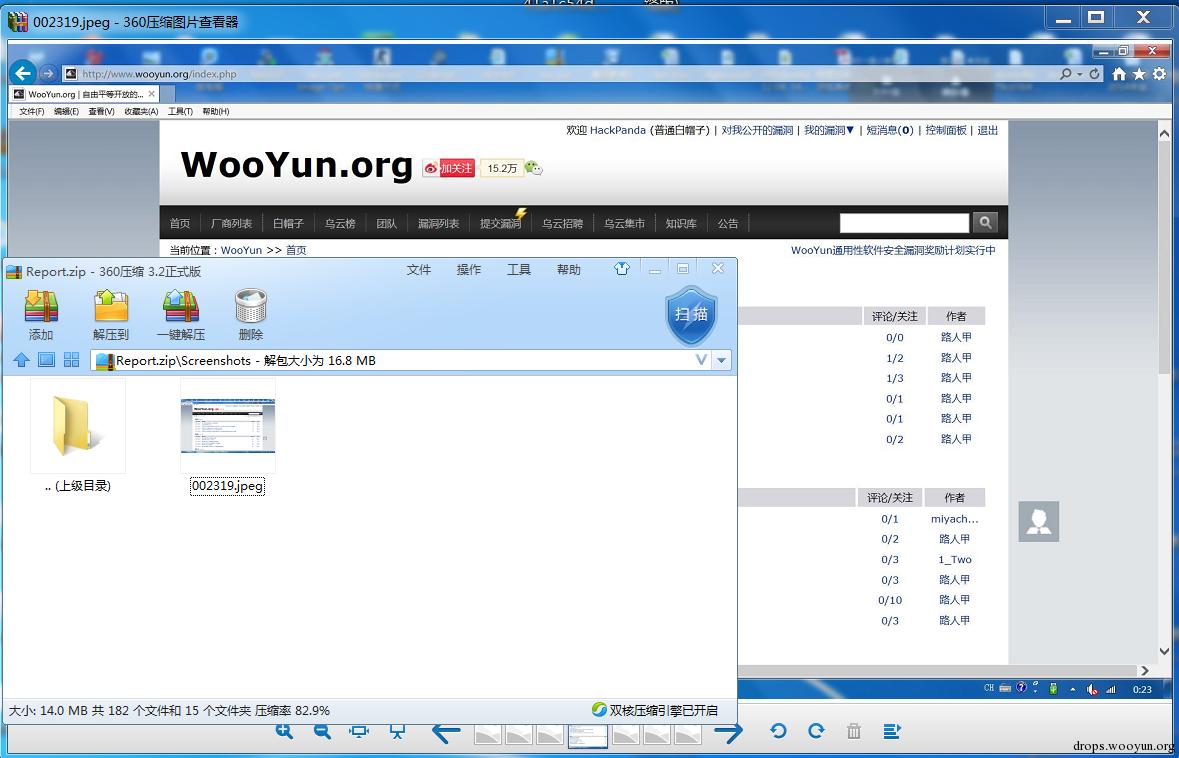The height and width of the screenshot is (758, 1179).
Task: Click the 一键解压 one-click extract icon
Action: (180, 306)
